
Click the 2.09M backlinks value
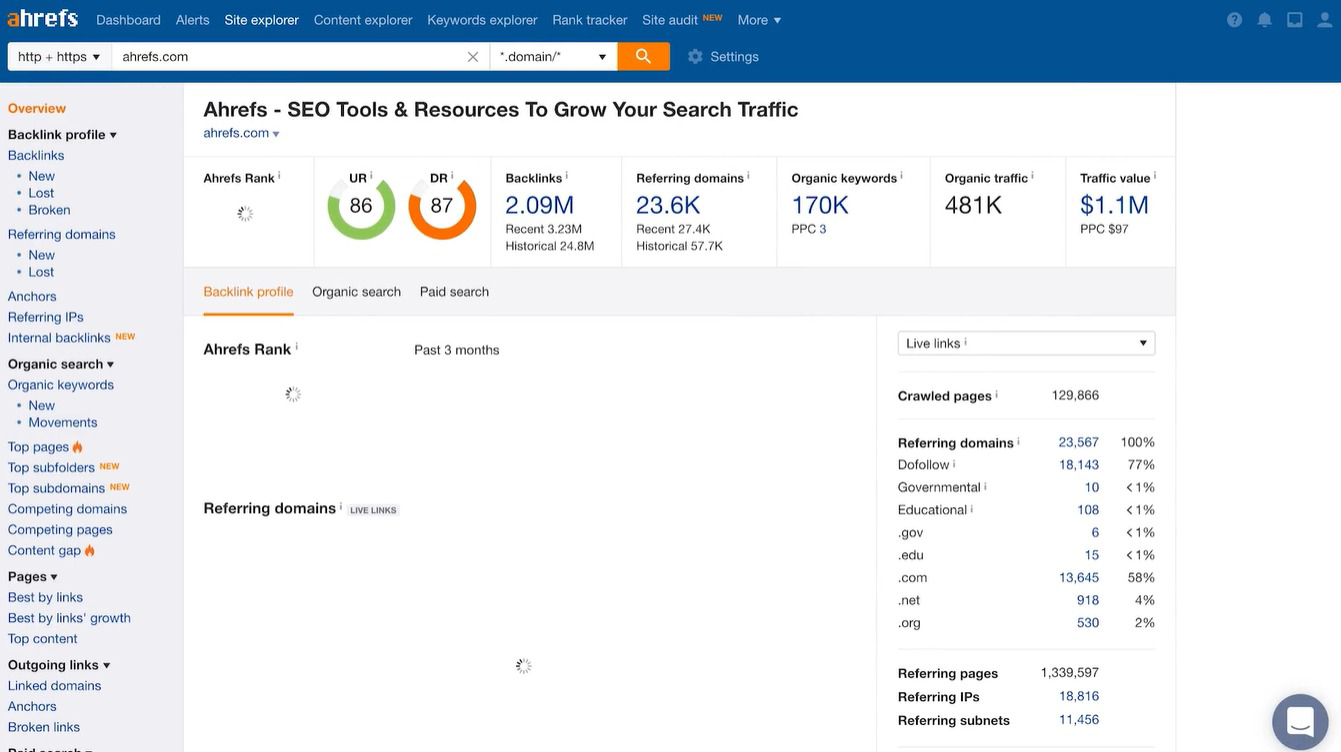[x=539, y=205]
